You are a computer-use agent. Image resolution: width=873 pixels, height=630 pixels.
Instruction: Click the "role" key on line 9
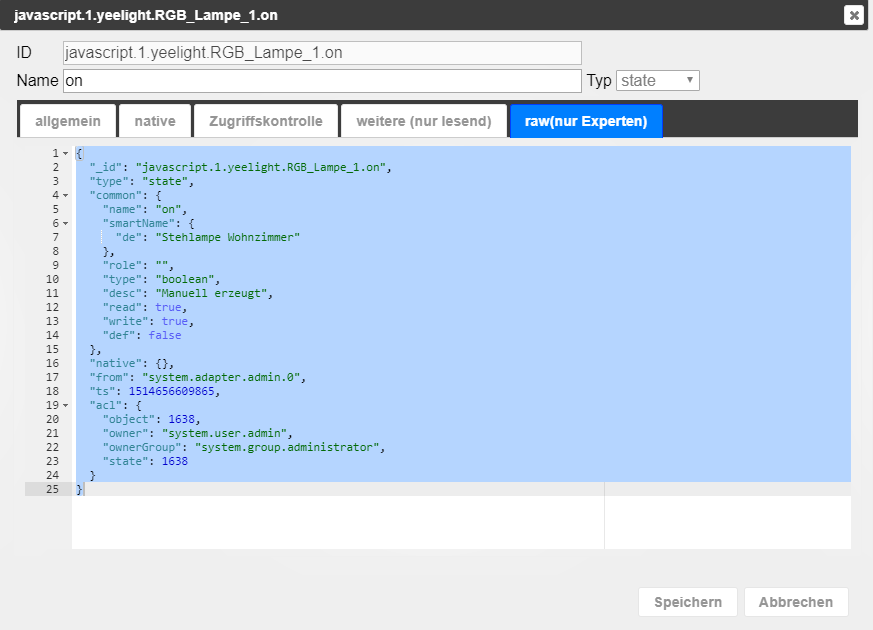[122, 265]
